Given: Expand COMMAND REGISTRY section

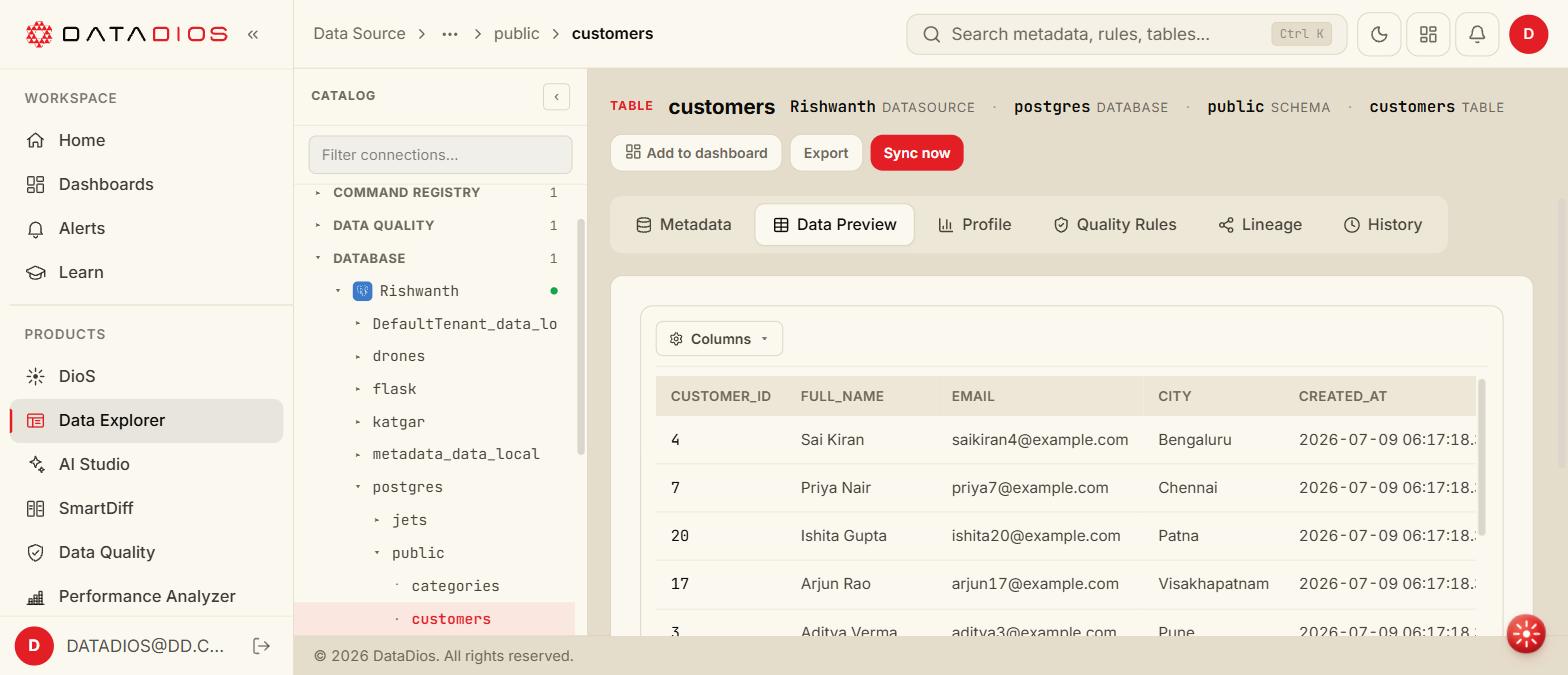Looking at the screenshot, I should point(318,192).
